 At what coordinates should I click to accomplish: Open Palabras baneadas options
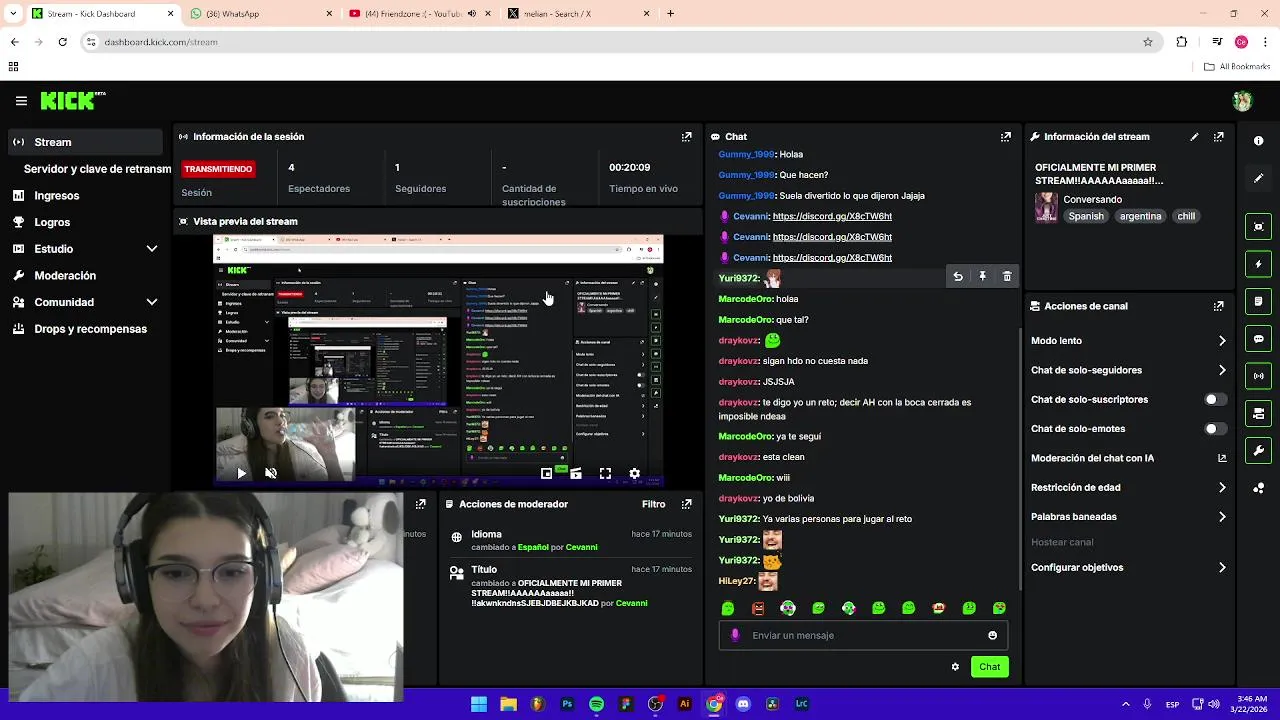pyautogui.click(x=1128, y=517)
